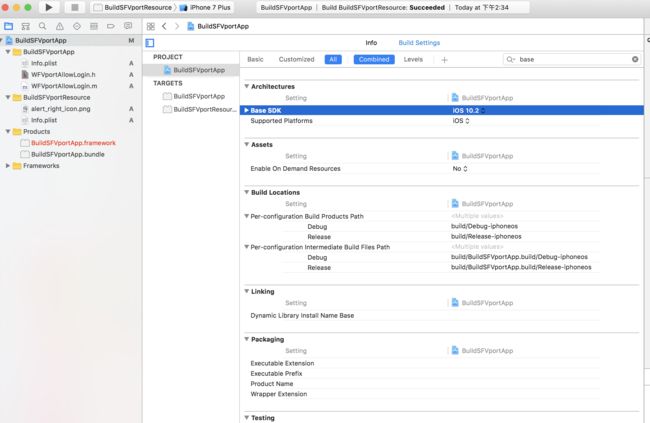
Task: Collapse the BuildSFVportApp group folder in navigator
Action: 8,52
